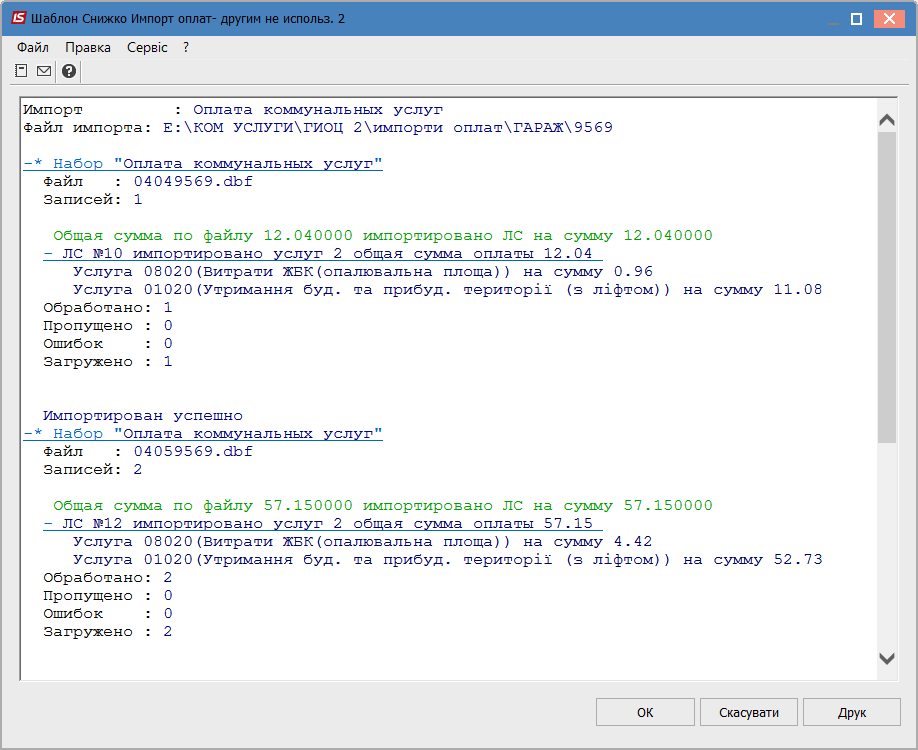Click service 08020 line with sum 0.96
This screenshot has width=918, height=750.
[x=363, y=272]
